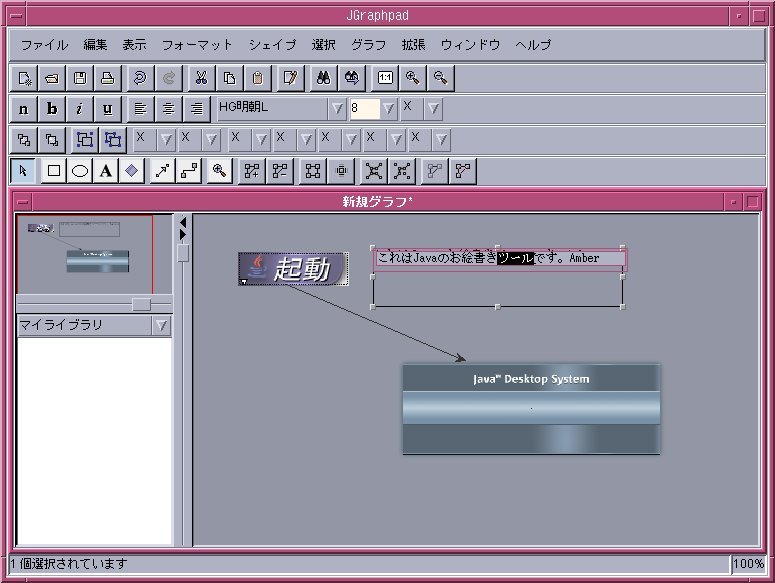The width and height of the screenshot is (775, 583).
Task: Toggle bold with the b button
Action: (52, 109)
